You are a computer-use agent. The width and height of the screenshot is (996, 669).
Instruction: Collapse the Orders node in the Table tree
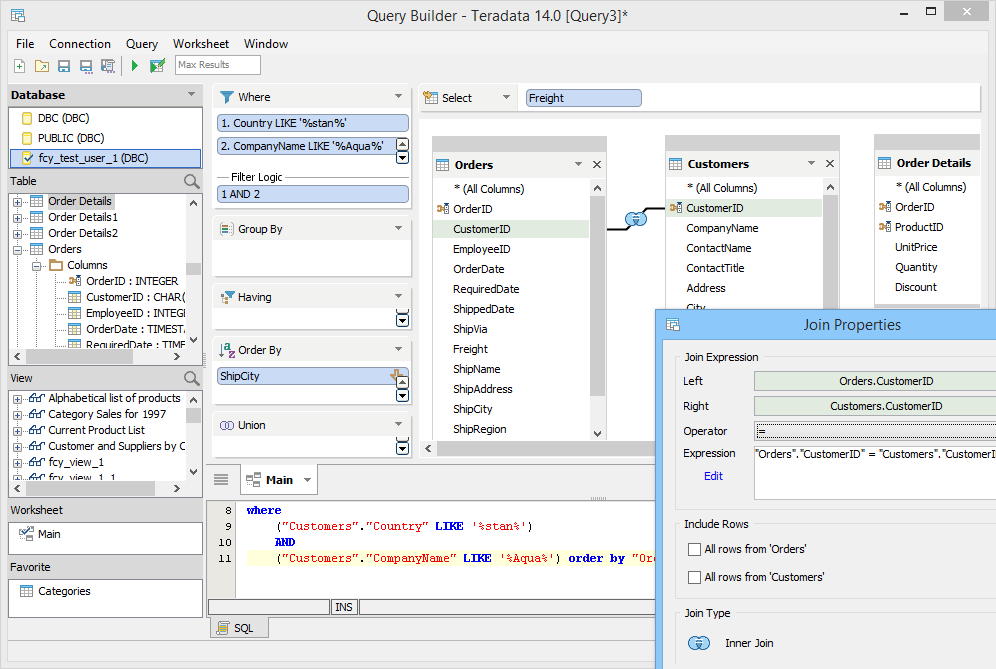(x=17, y=250)
